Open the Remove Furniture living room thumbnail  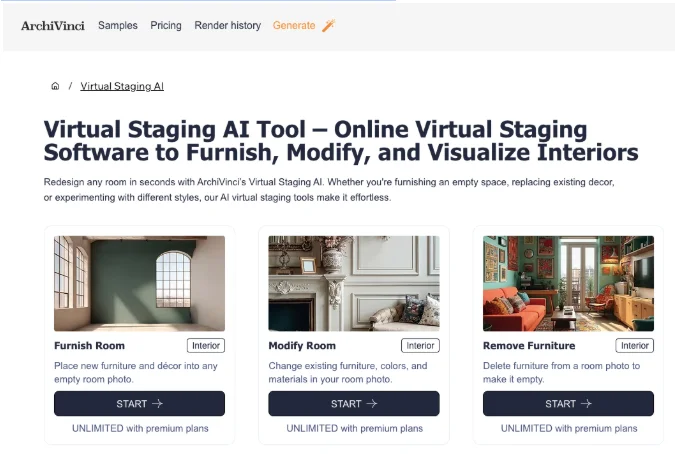point(568,283)
